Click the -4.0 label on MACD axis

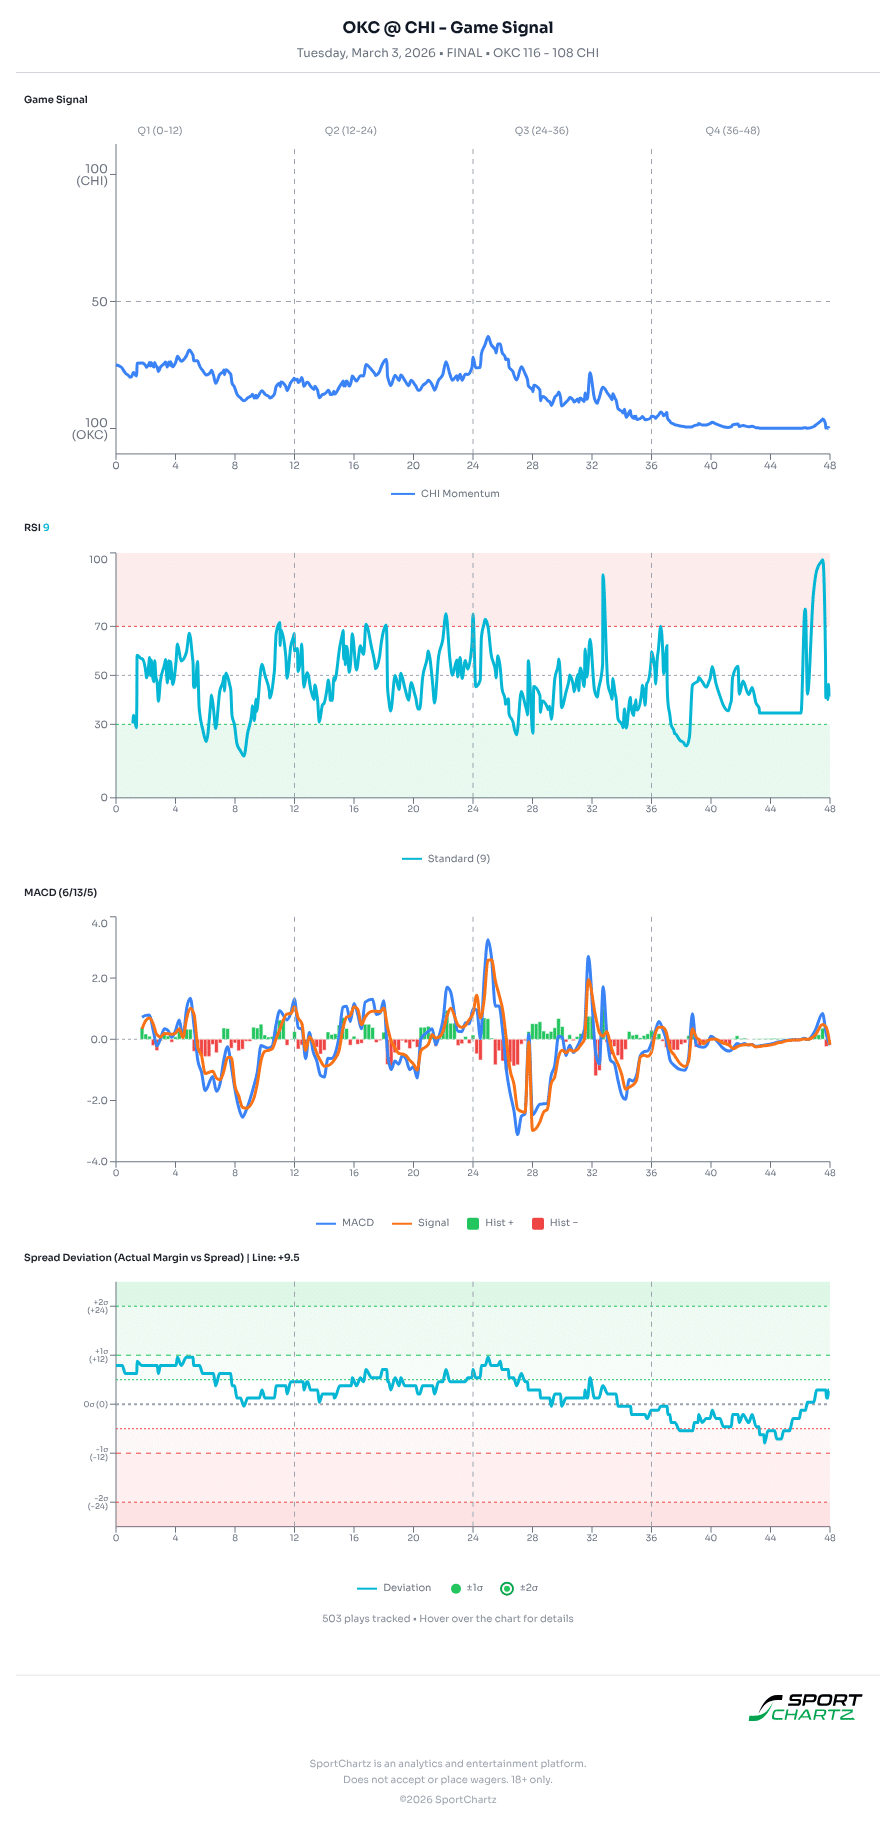(x=97, y=1161)
